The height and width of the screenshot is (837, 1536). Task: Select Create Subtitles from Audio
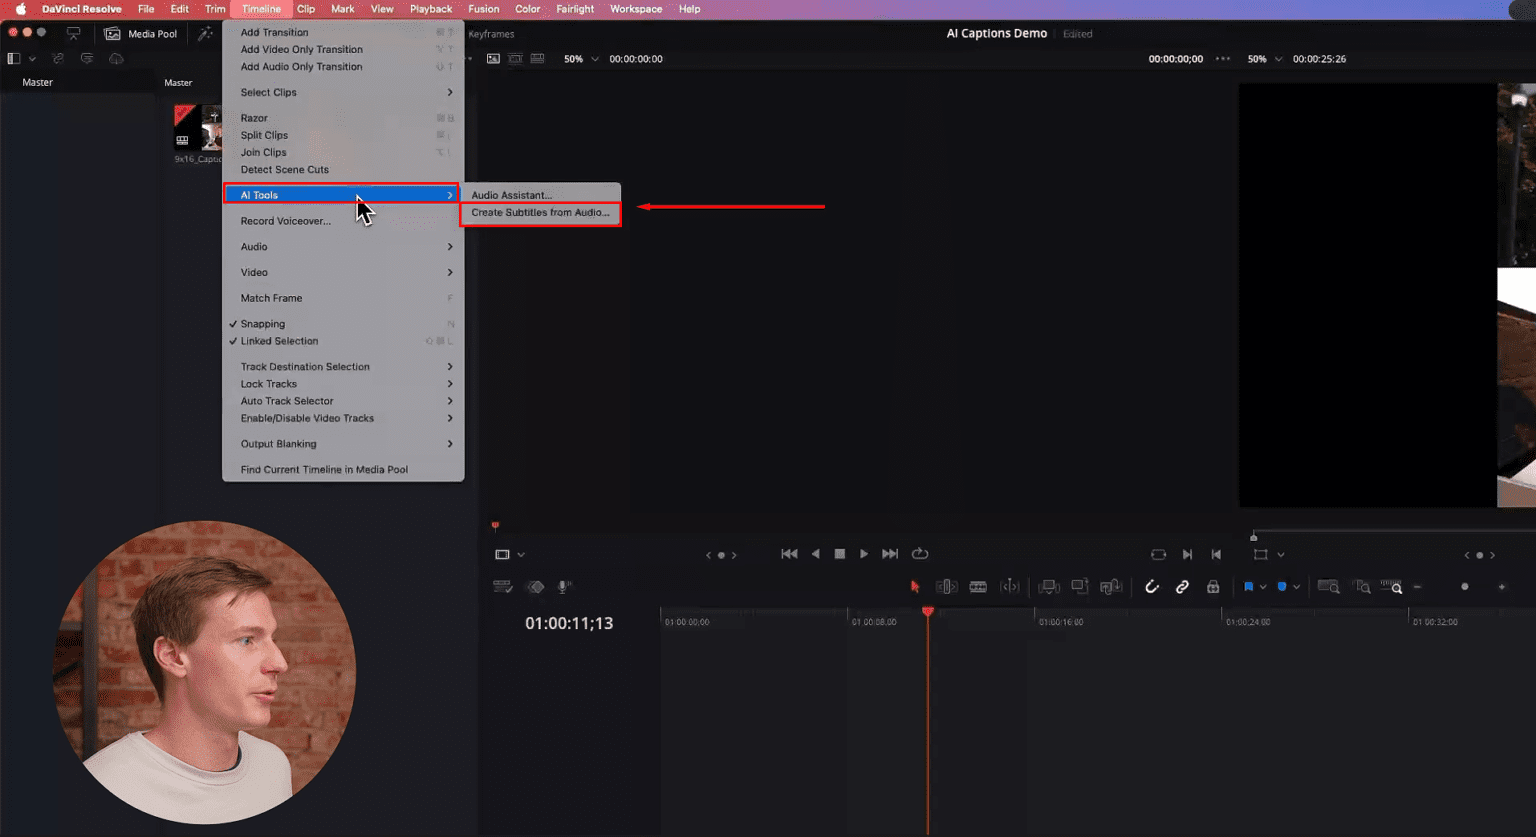pos(540,212)
